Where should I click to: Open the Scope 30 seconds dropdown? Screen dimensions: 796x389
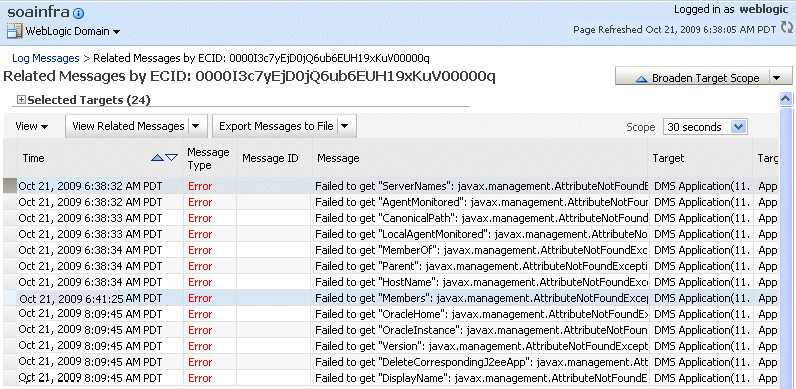coord(705,127)
